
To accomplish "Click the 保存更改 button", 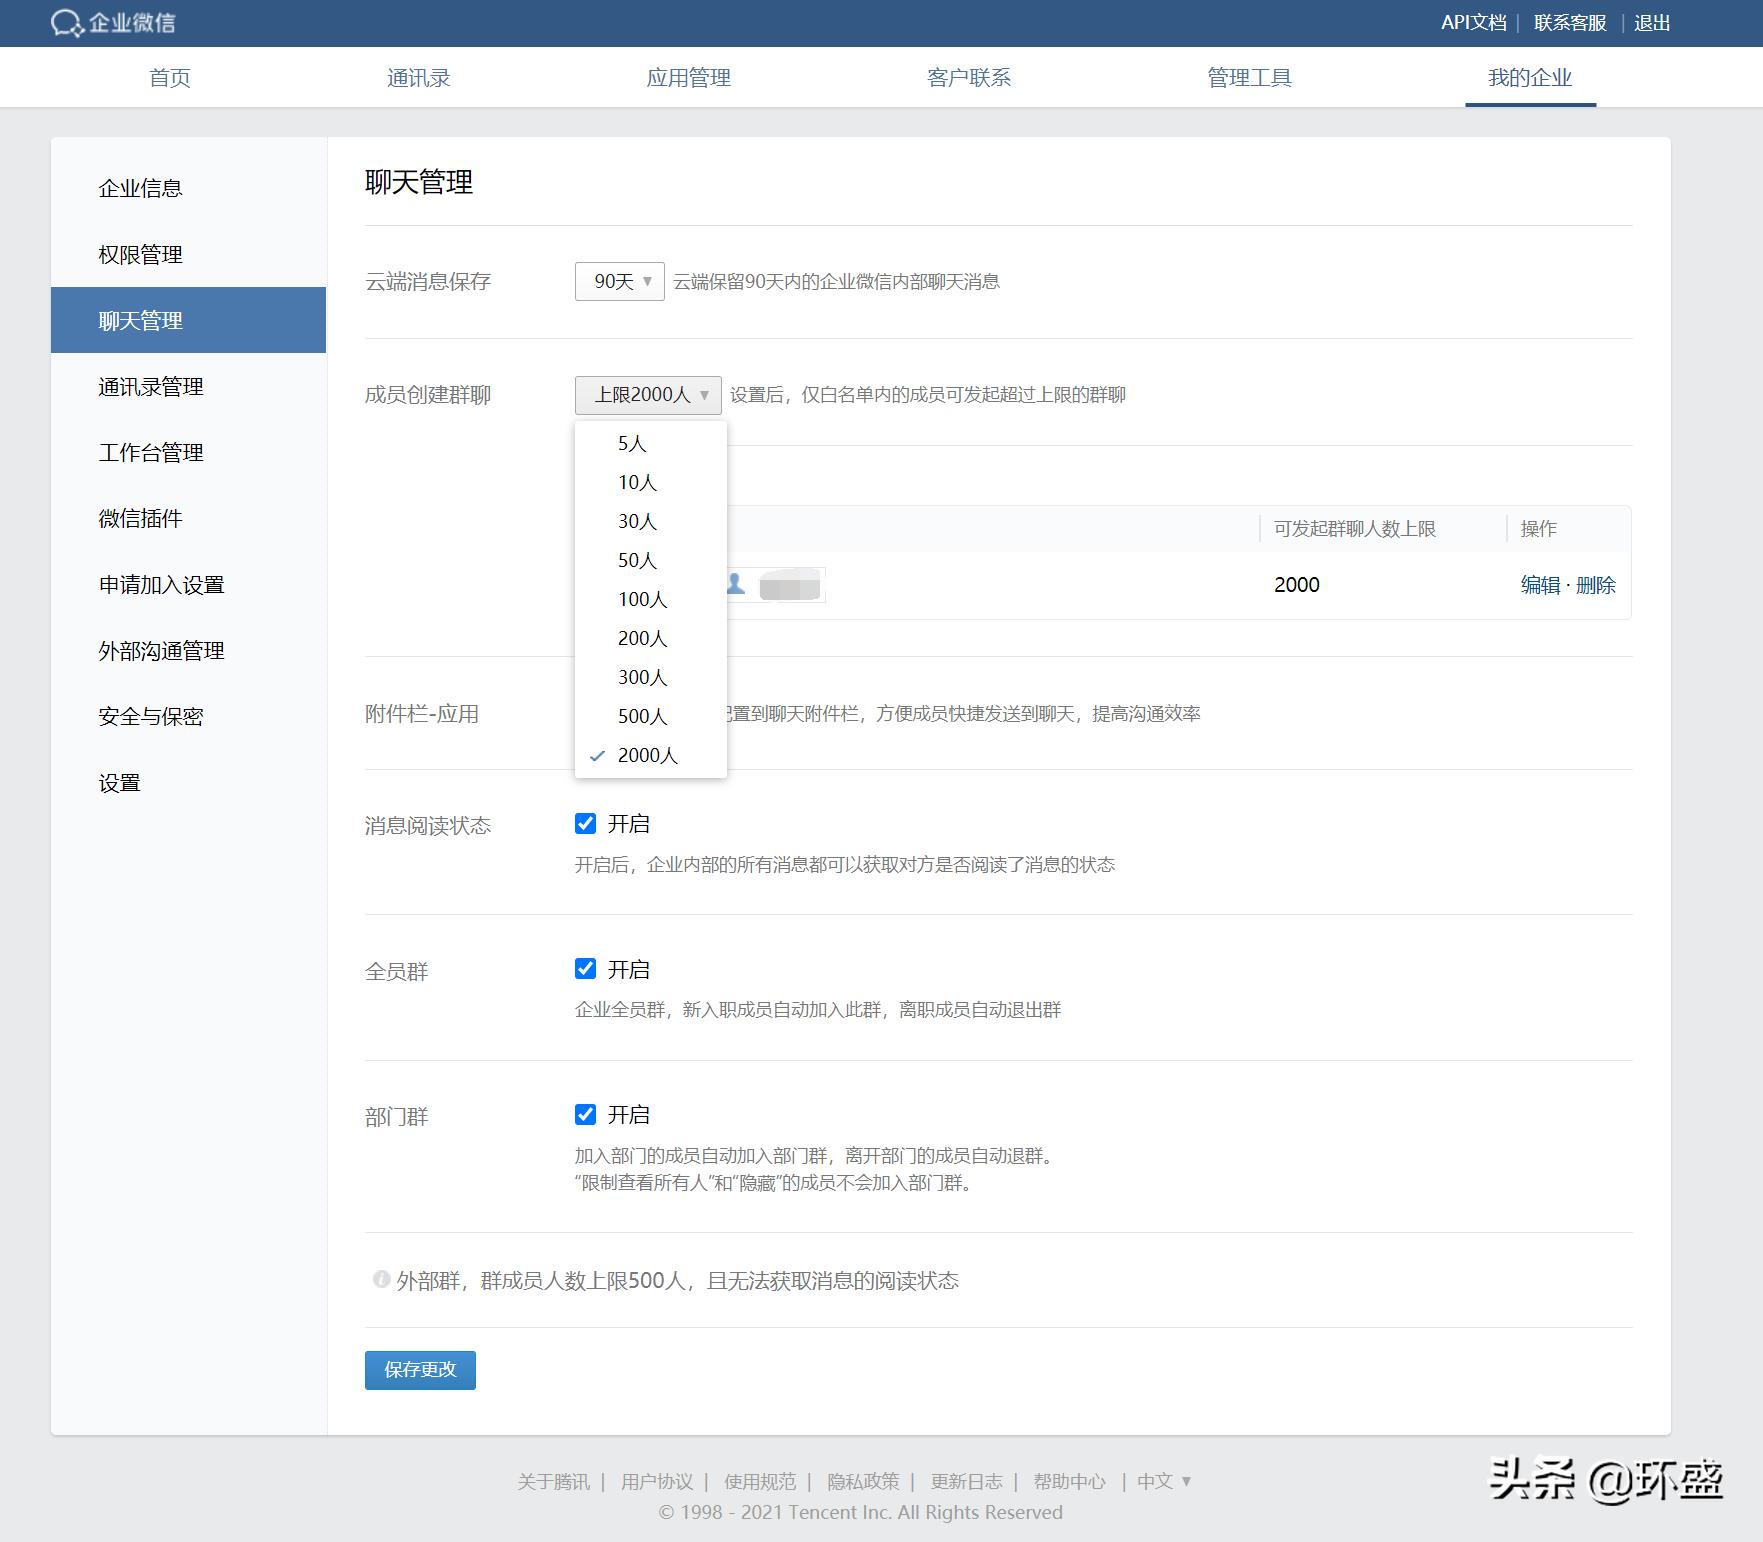I will (x=419, y=1370).
